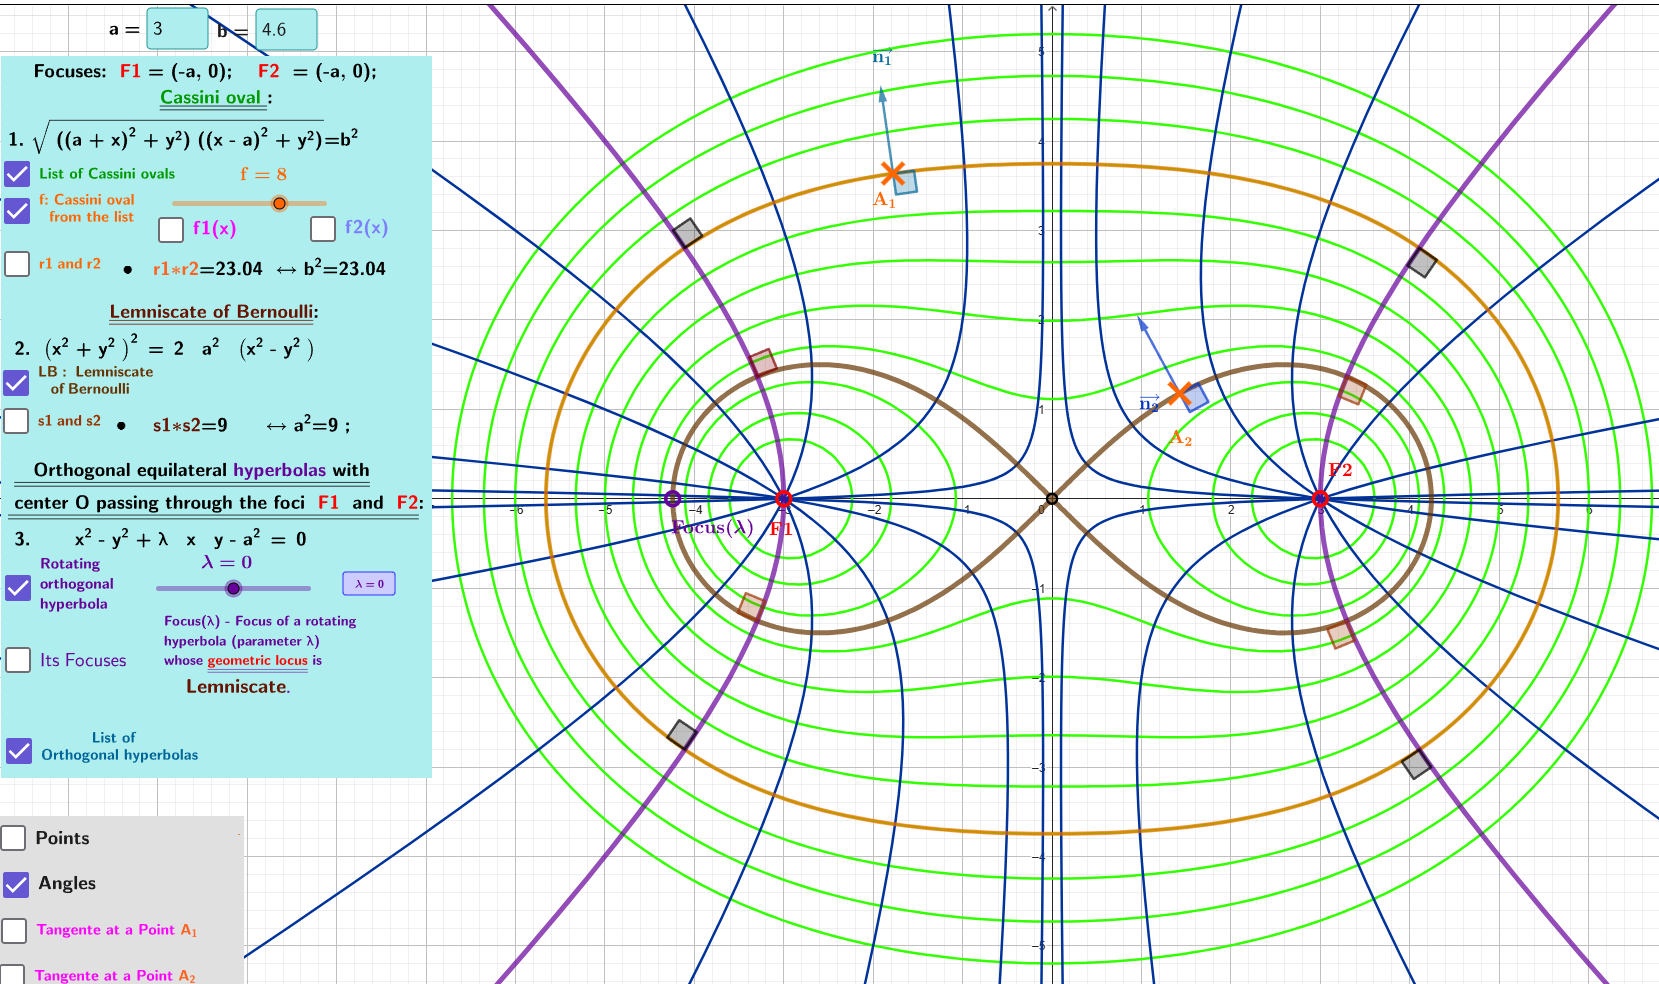The image size is (1659, 984).
Task: Select the red focus point F1
Action: [784, 499]
